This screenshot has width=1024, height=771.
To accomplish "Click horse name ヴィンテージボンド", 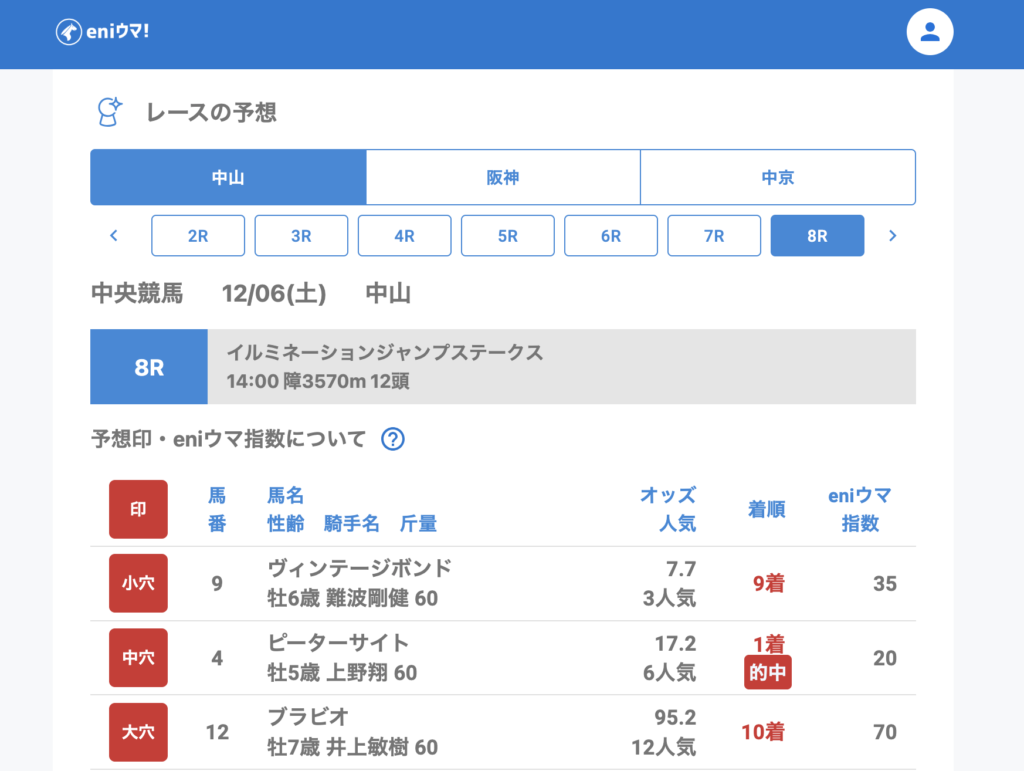I will (360, 568).
